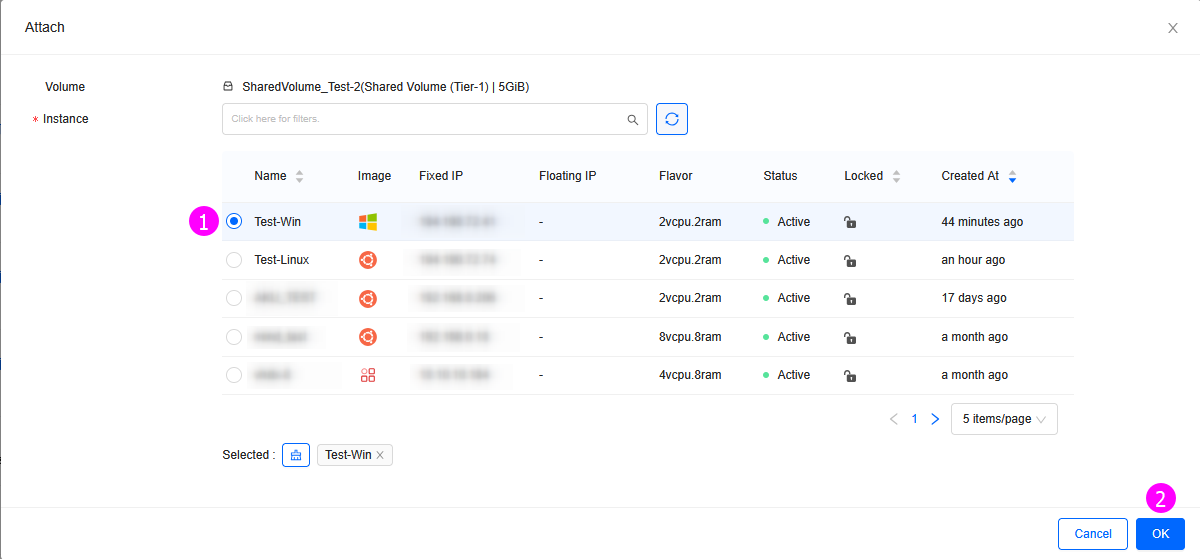
Task: Click the Ubuntu image icon for Test-Linux
Action: click(x=368, y=260)
